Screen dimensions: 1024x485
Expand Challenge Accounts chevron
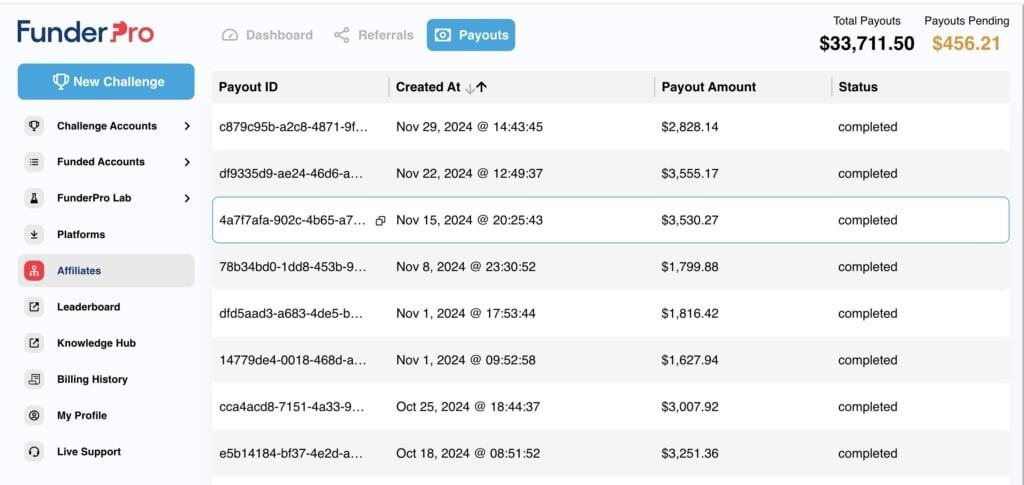pyautogui.click(x=187, y=126)
